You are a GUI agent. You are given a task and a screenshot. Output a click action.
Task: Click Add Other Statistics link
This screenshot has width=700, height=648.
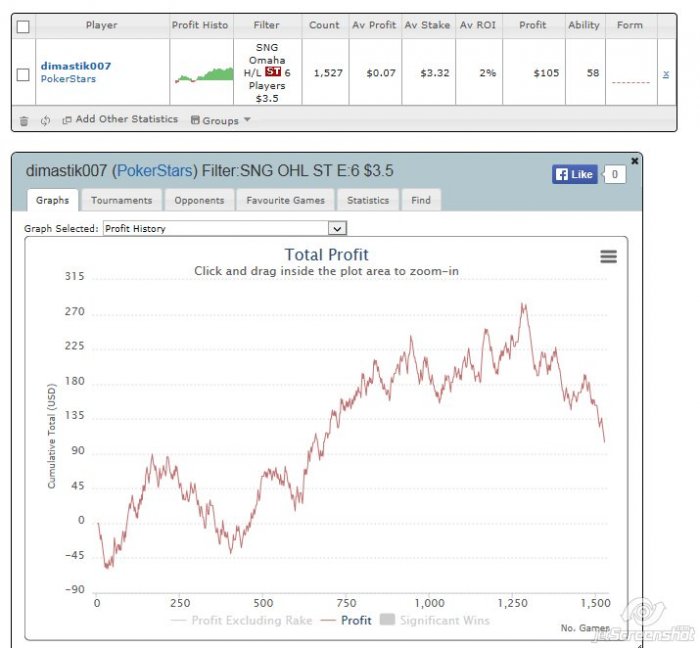coord(121,119)
